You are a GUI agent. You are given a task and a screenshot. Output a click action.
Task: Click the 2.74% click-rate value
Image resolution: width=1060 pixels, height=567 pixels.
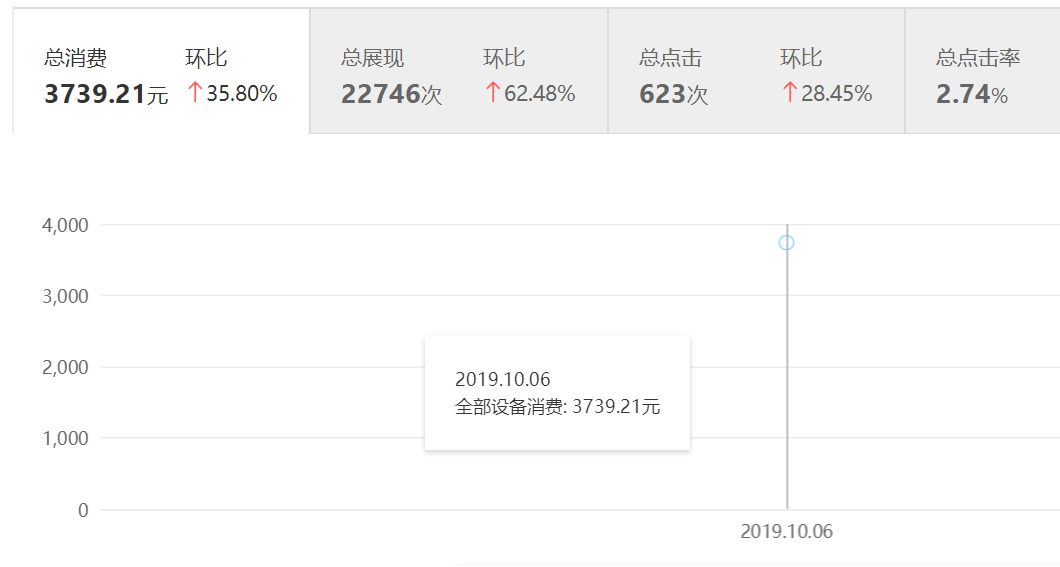click(971, 95)
